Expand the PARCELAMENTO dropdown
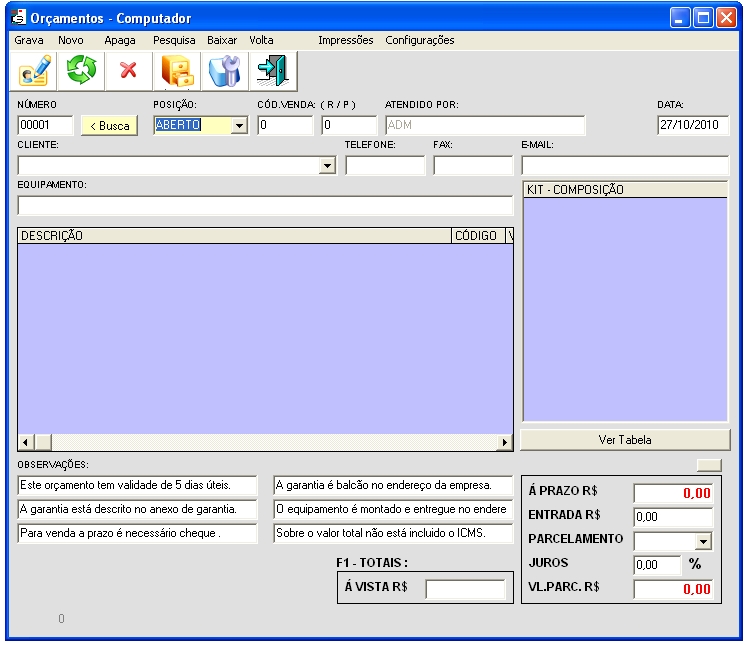 pyautogui.click(x=704, y=540)
